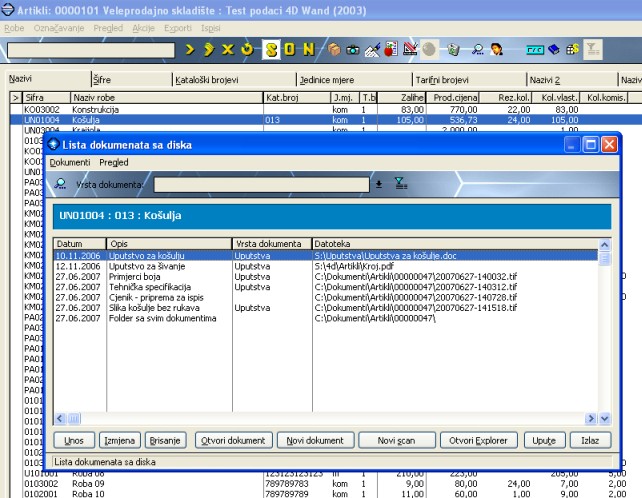Screen dimensions: 642x498
Task: Click the Upute button
Action: 545,440
